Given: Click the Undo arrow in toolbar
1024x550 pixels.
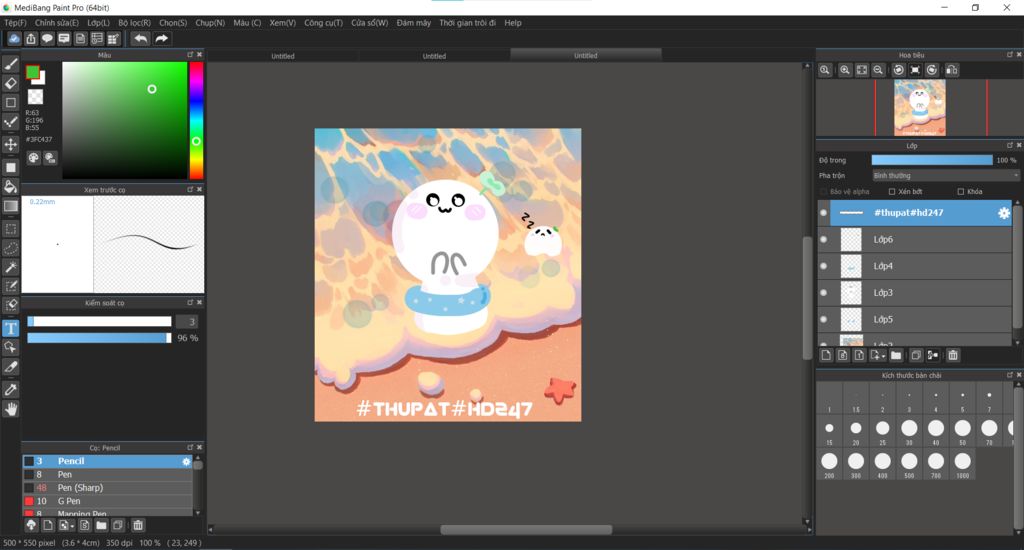Looking at the screenshot, I should pyautogui.click(x=140, y=39).
